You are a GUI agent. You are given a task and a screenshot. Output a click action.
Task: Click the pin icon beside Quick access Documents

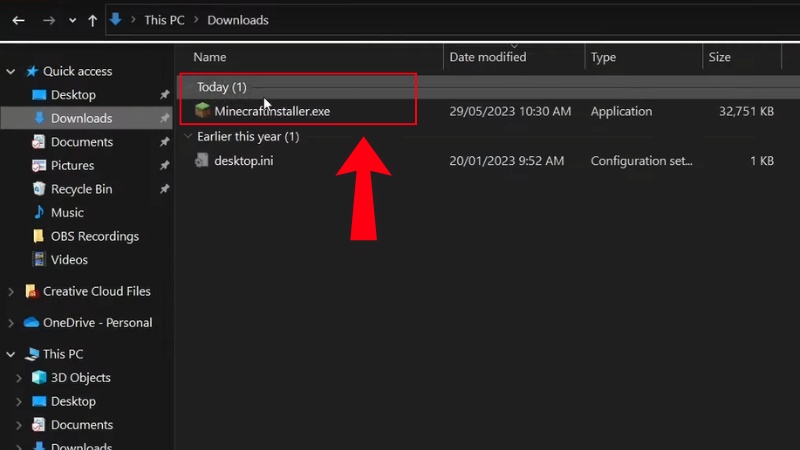click(164, 142)
